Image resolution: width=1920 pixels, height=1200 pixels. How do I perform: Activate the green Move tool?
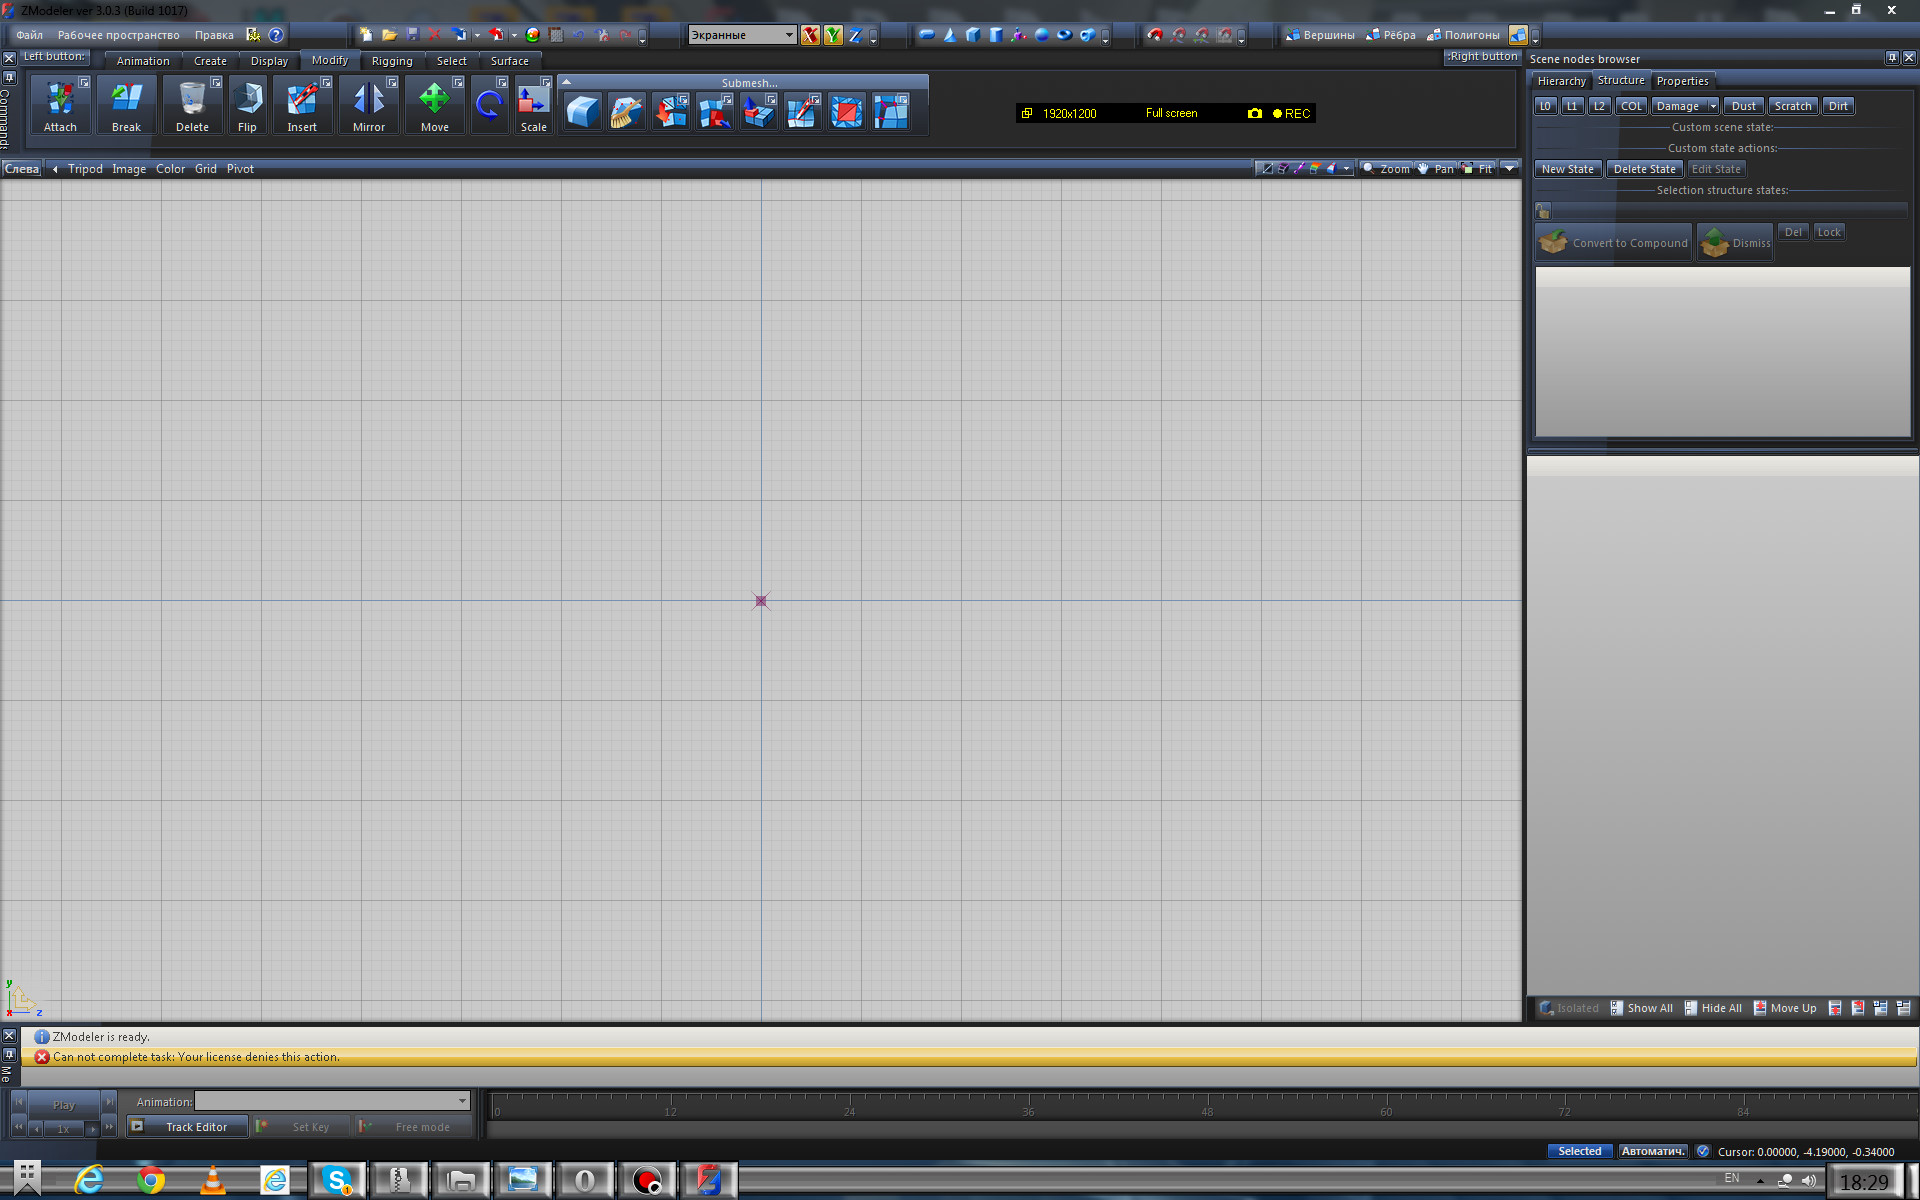434,105
